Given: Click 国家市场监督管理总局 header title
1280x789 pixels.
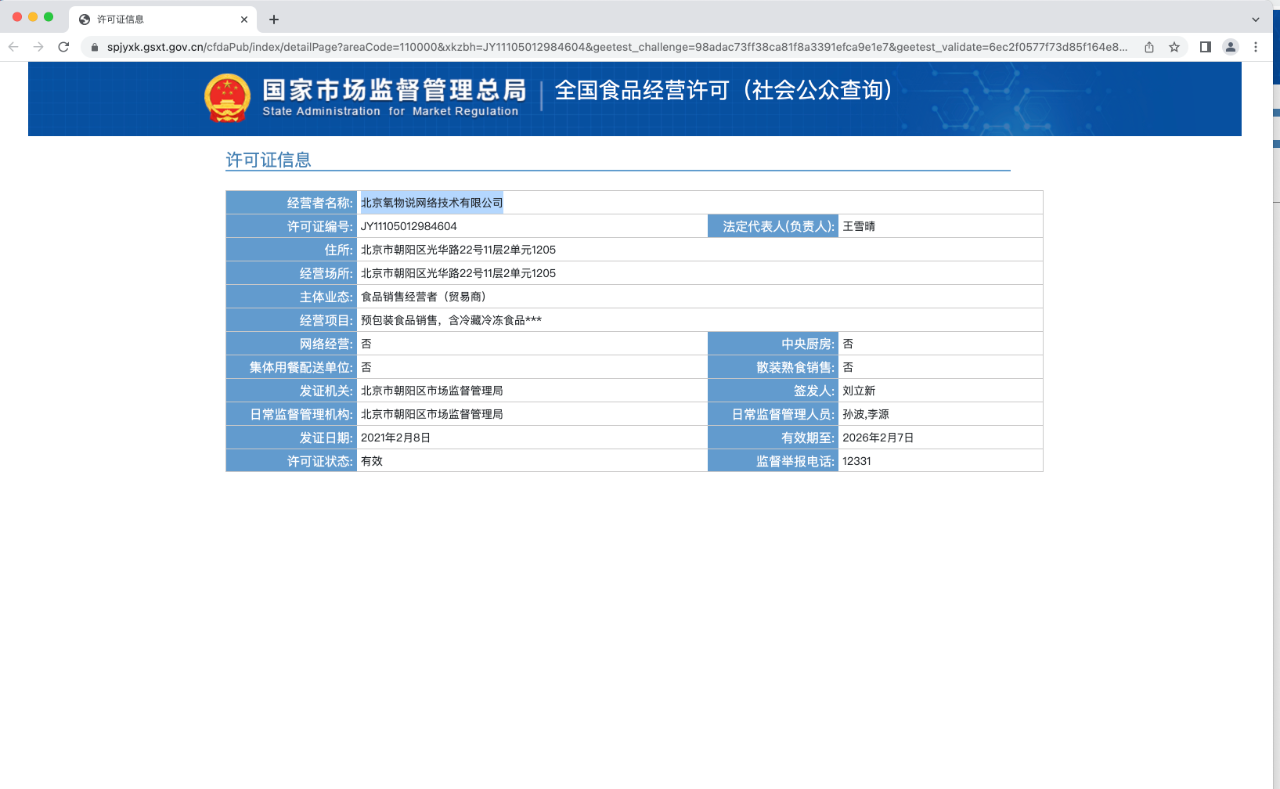Looking at the screenshot, I should pyautogui.click(x=394, y=90).
